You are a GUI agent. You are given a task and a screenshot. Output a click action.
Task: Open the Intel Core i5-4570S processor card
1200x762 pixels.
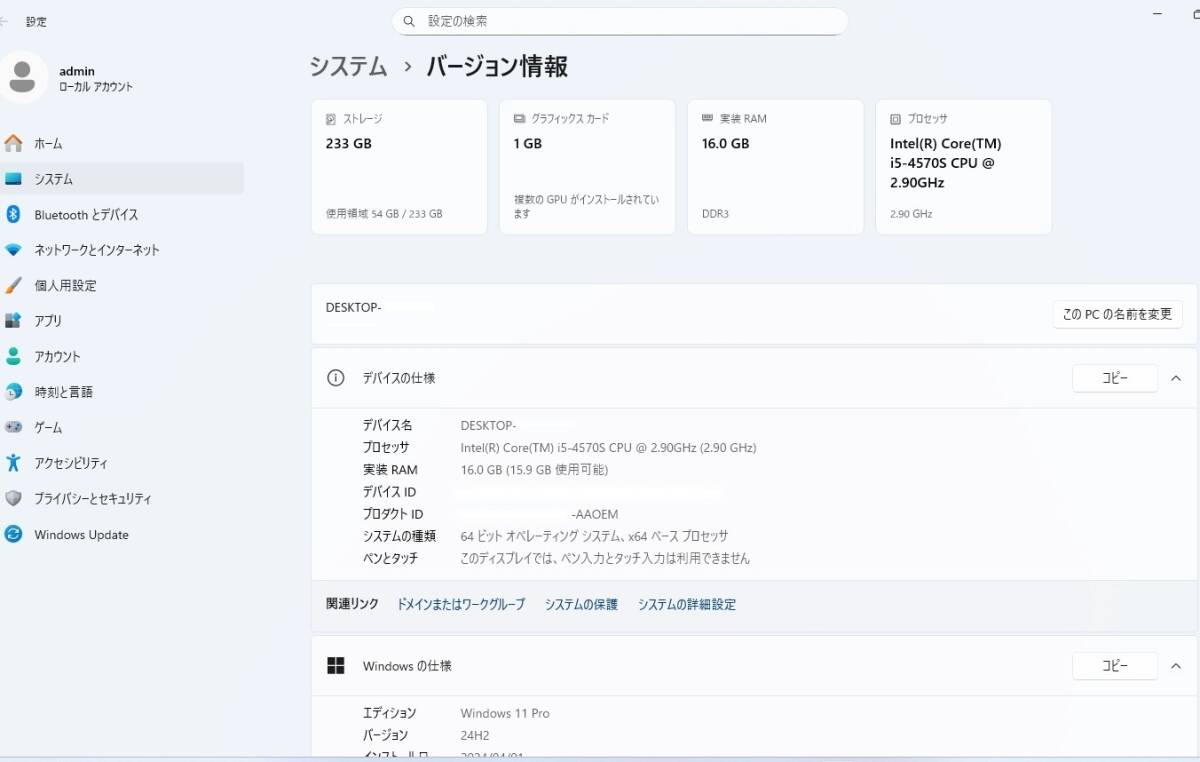963,167
